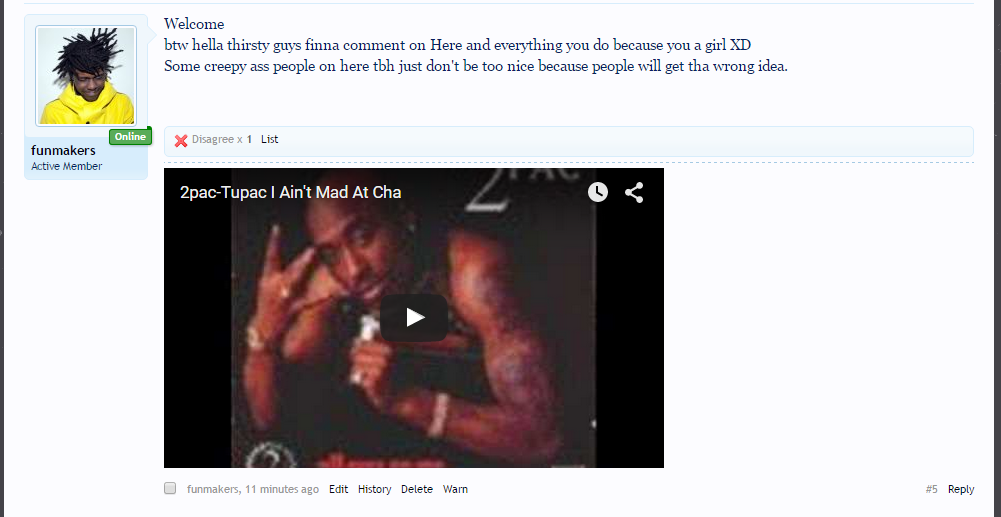Viewport: 1001px width, 517px height.
Task: Click the green Online status badge
Action: pos(130,137)
